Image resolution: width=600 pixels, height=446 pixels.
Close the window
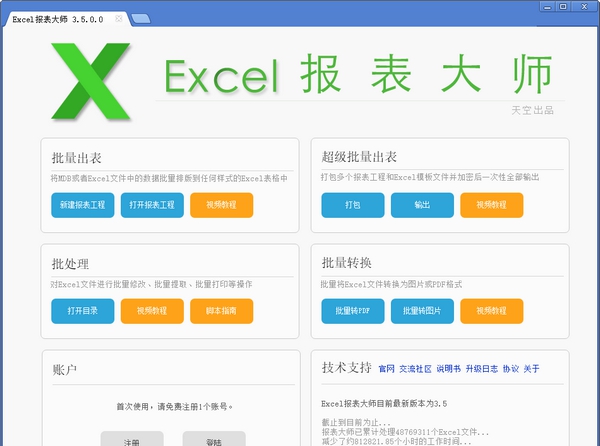[584, 7]
